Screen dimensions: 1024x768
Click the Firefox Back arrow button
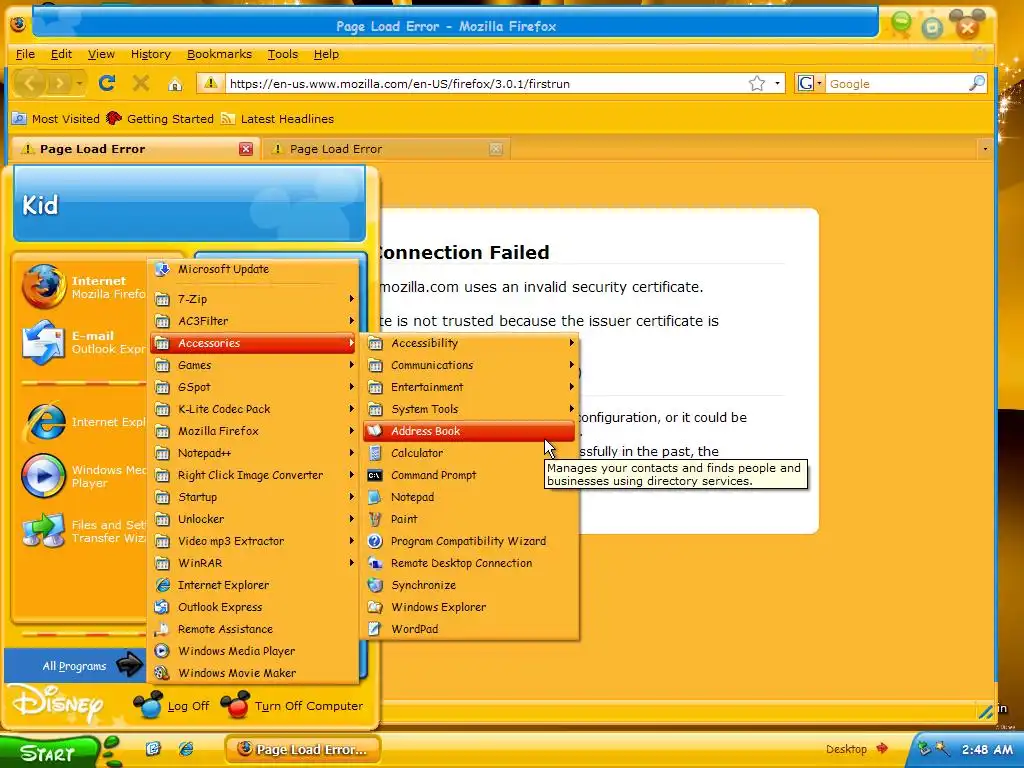click(x=30, y=83)
